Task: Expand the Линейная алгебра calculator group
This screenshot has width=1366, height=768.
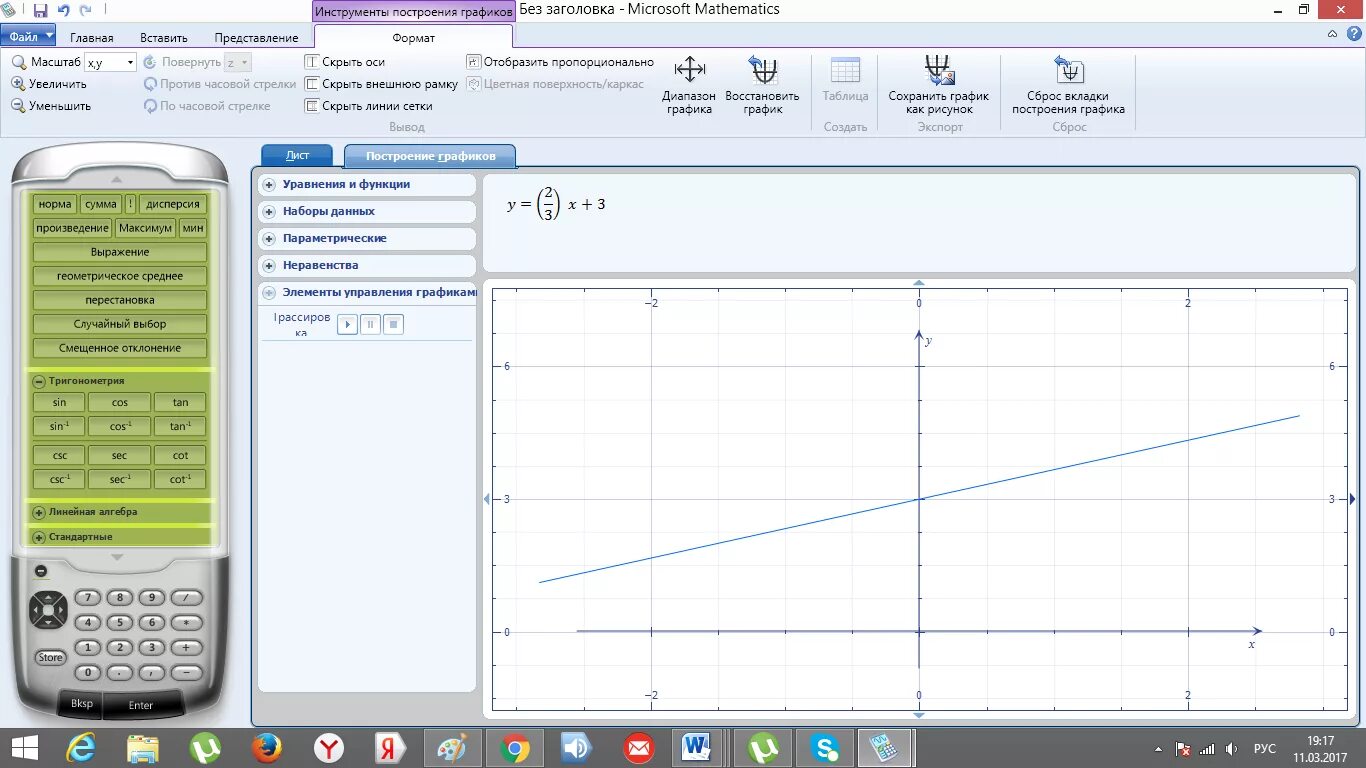Action: 39,512
